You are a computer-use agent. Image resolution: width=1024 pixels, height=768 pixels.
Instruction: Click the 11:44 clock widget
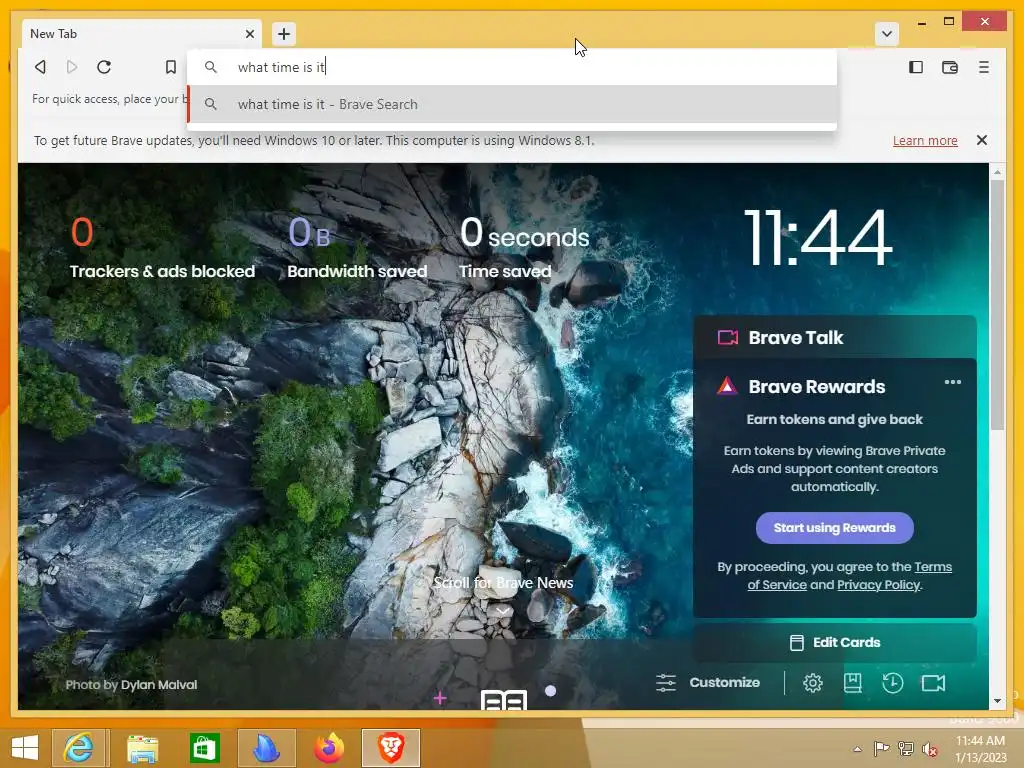click(818, 238)
